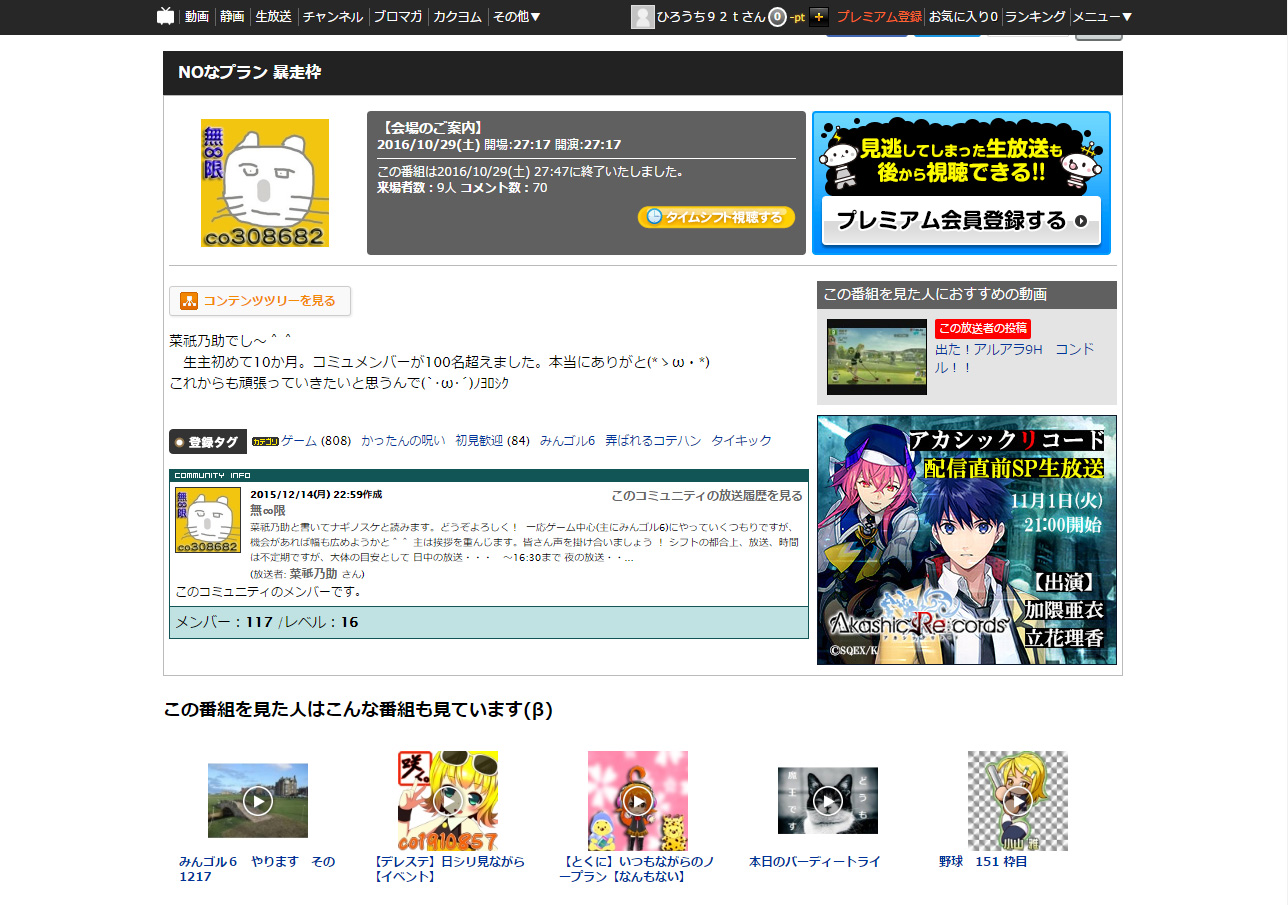This screenshot has height=905, width=1288.
Task: Click the Niconico TV logo icon
Action: 166,16
